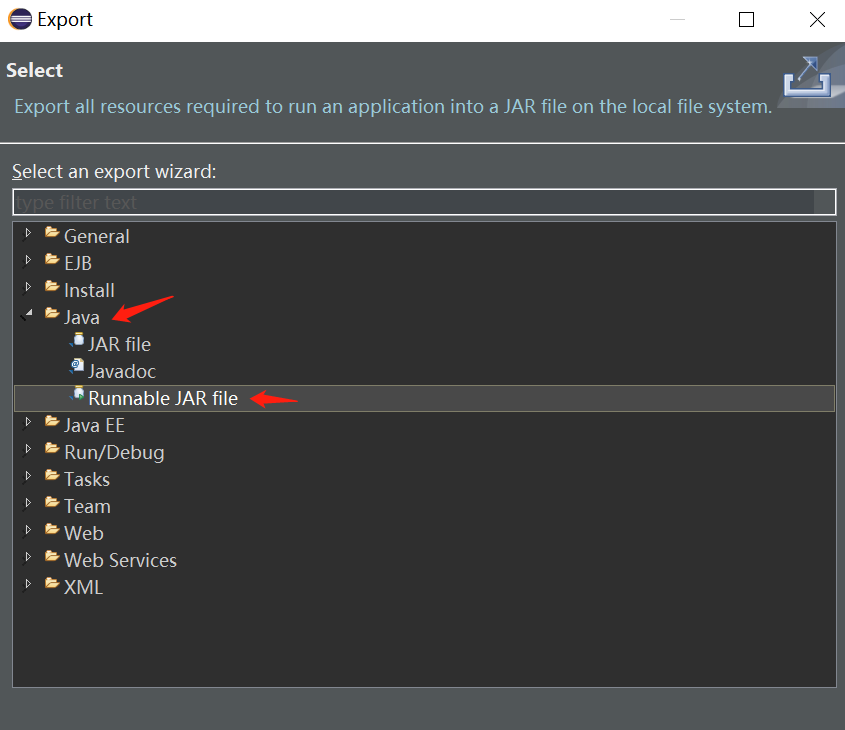Expand the EJB category arrow
The height and width of the screenshot is (730, 845).
pos(28,260)
